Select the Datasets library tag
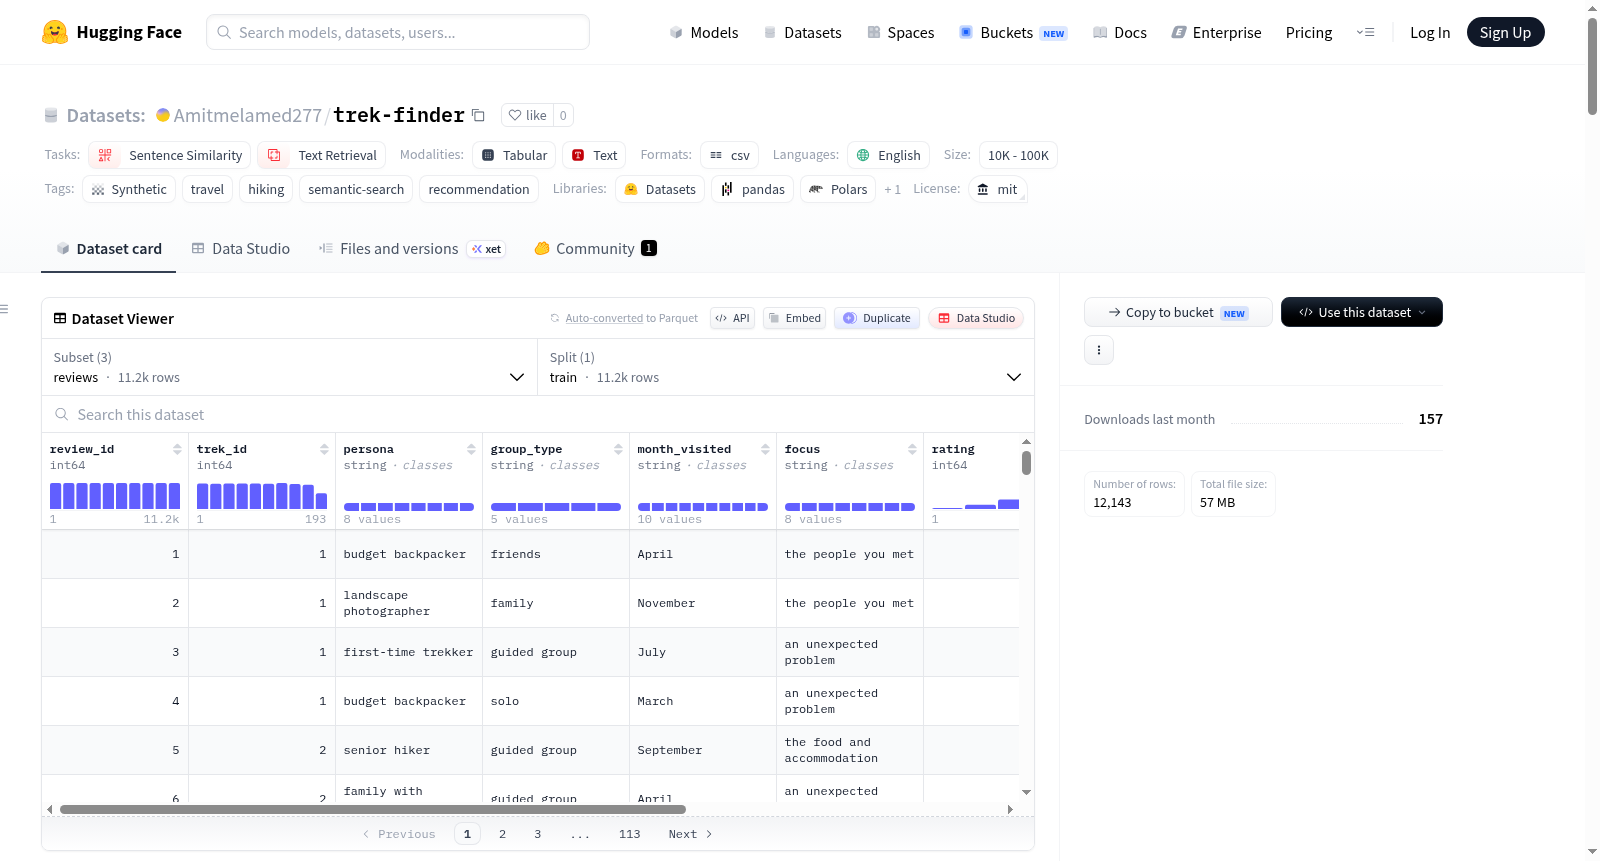 pyautogui.click(x=660, y=189)
